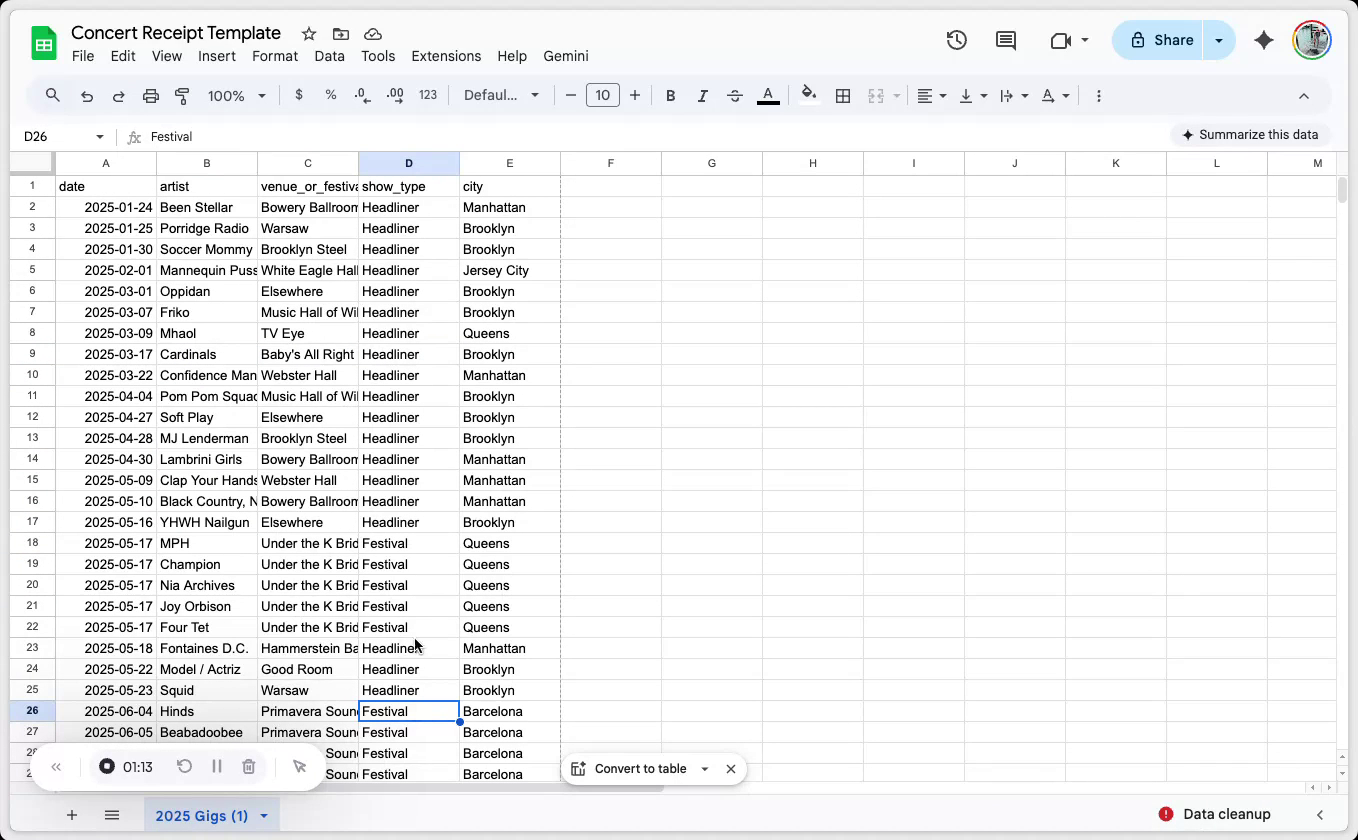Increase font size with plus
This screenshot has height=840, width=1358.
[635, 95]
